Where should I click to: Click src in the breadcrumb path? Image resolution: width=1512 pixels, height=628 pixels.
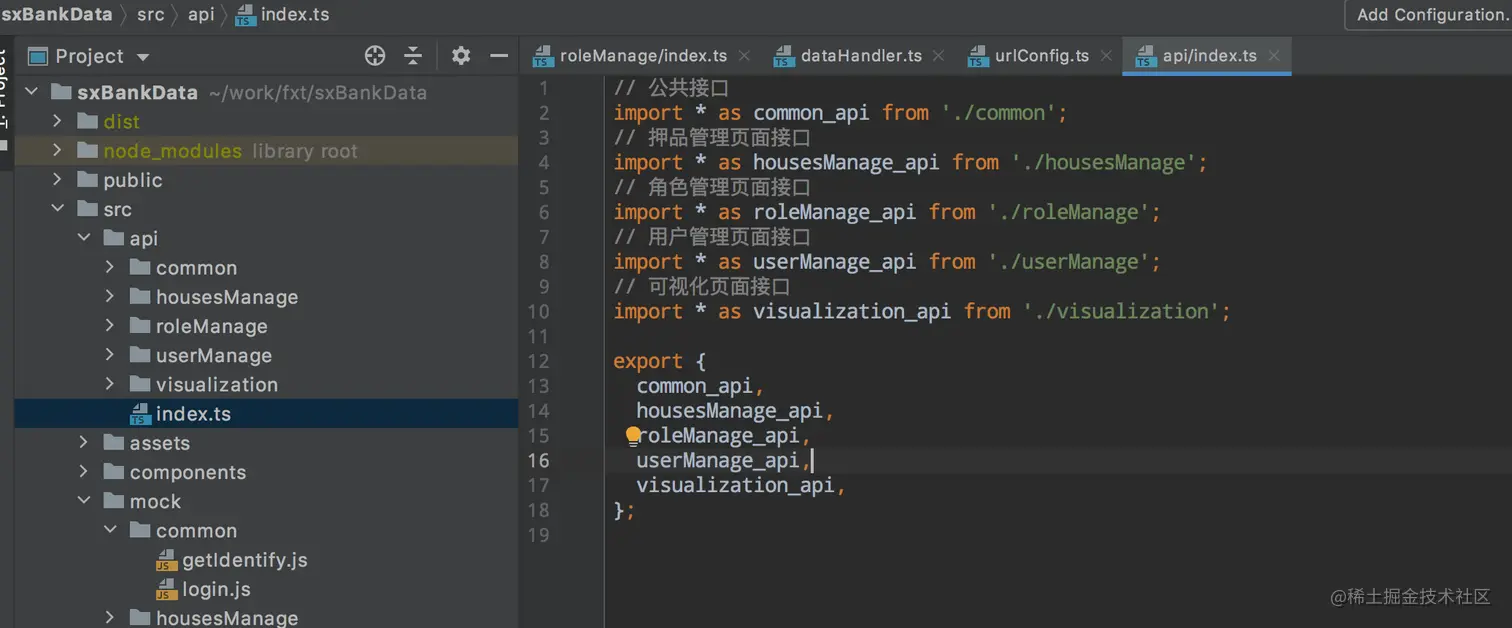(x=150, y=15)
